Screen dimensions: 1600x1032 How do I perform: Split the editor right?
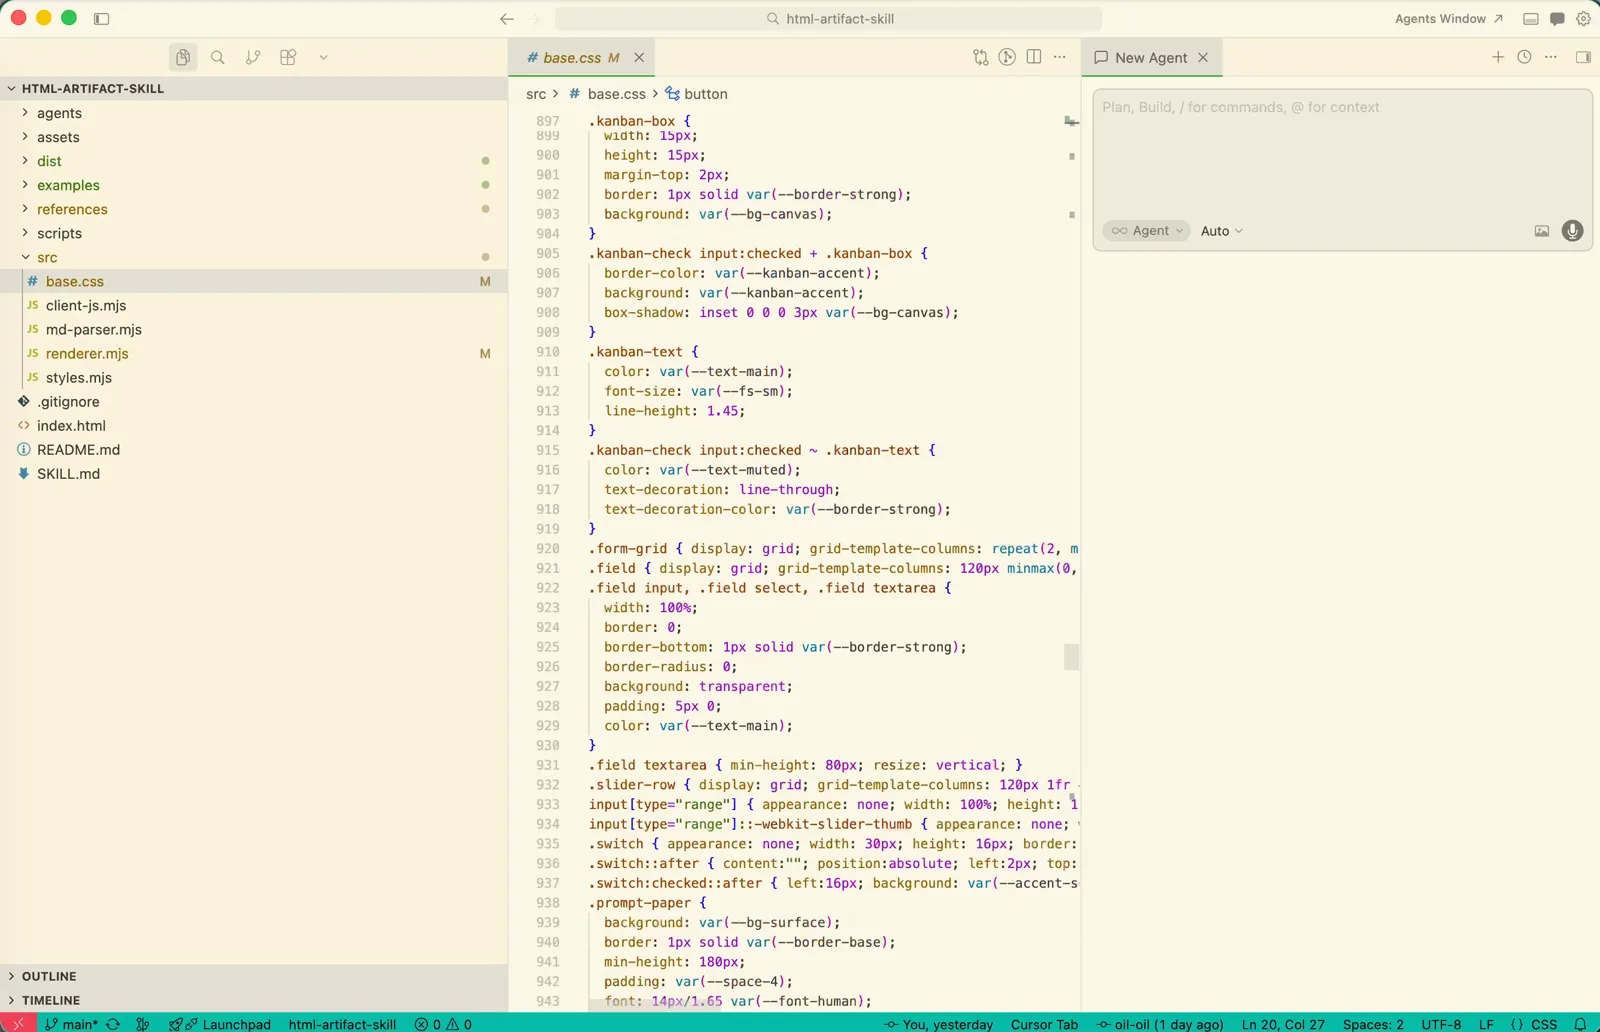tap(1034, 57)
